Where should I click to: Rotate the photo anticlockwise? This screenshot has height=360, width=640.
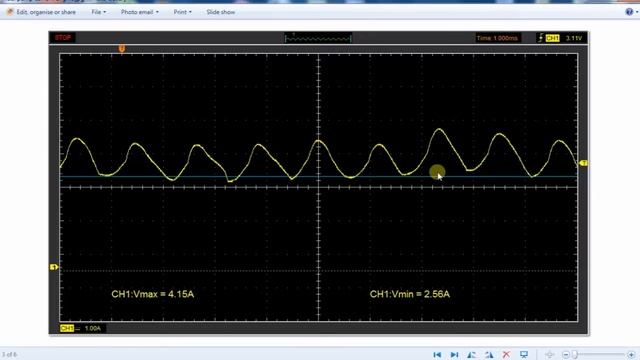471,354
